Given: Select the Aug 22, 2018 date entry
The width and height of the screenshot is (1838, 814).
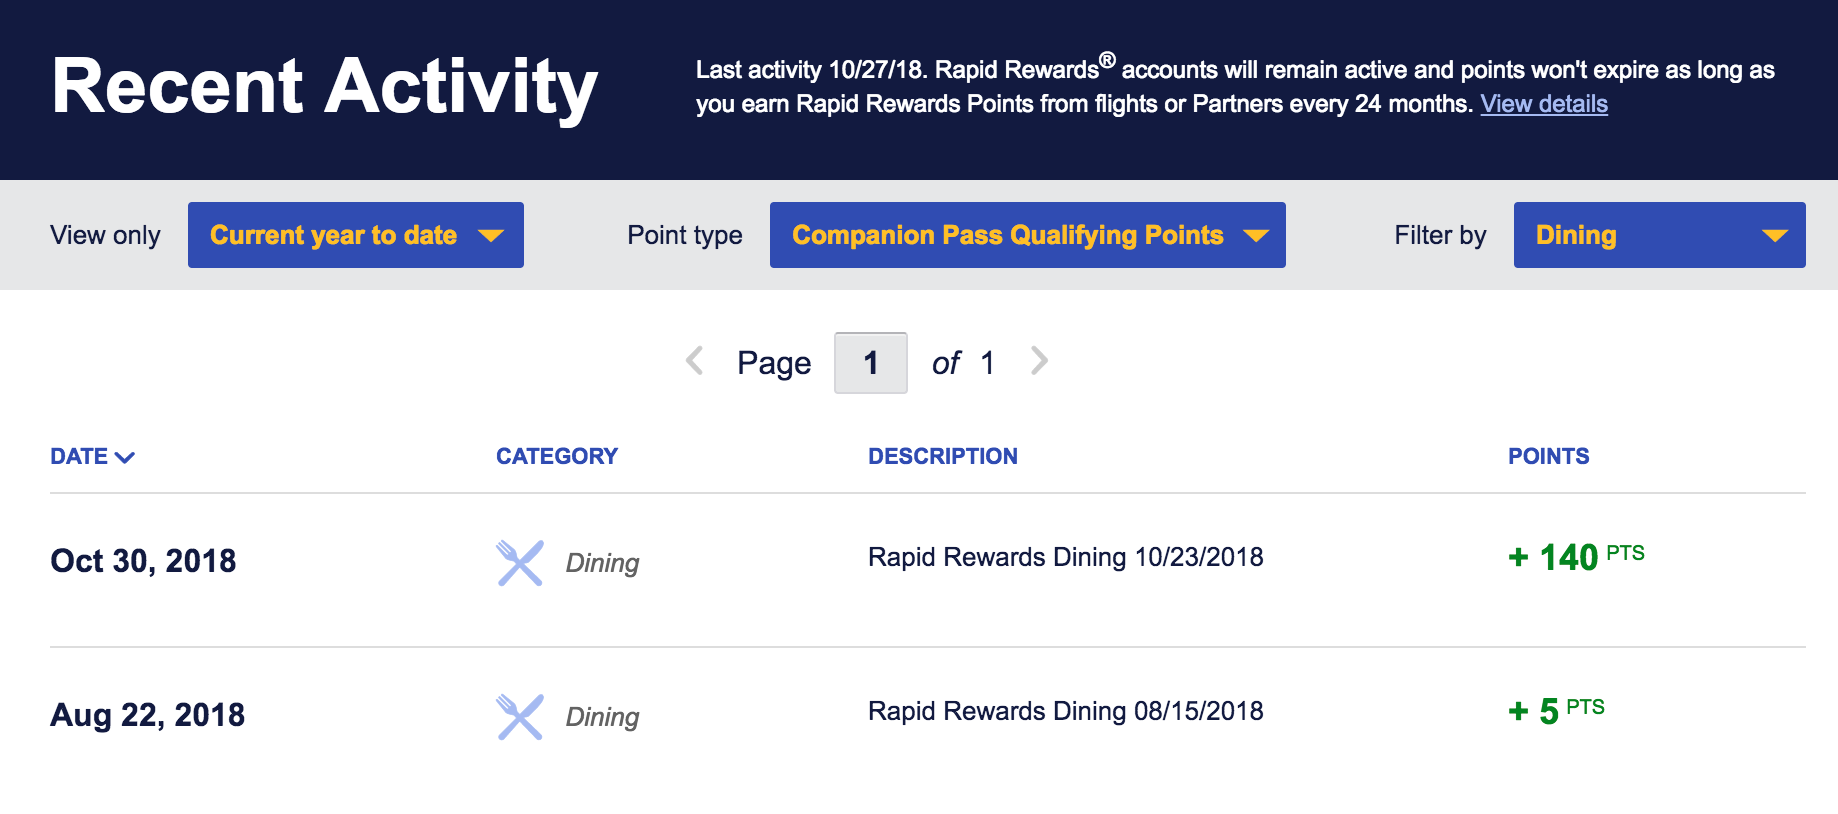Looking at the screenshot, I should [x=147, y=715].
